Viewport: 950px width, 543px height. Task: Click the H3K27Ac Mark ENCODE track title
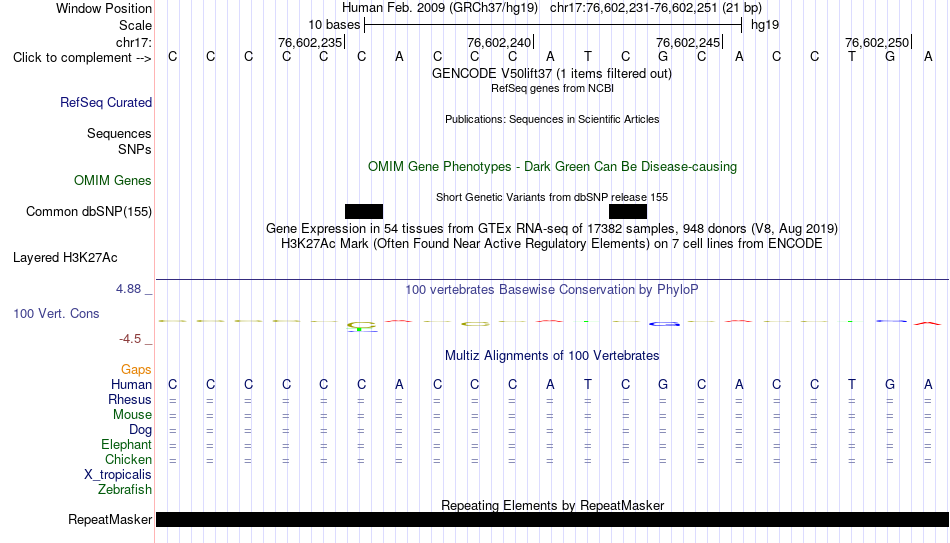click(552, 244)
